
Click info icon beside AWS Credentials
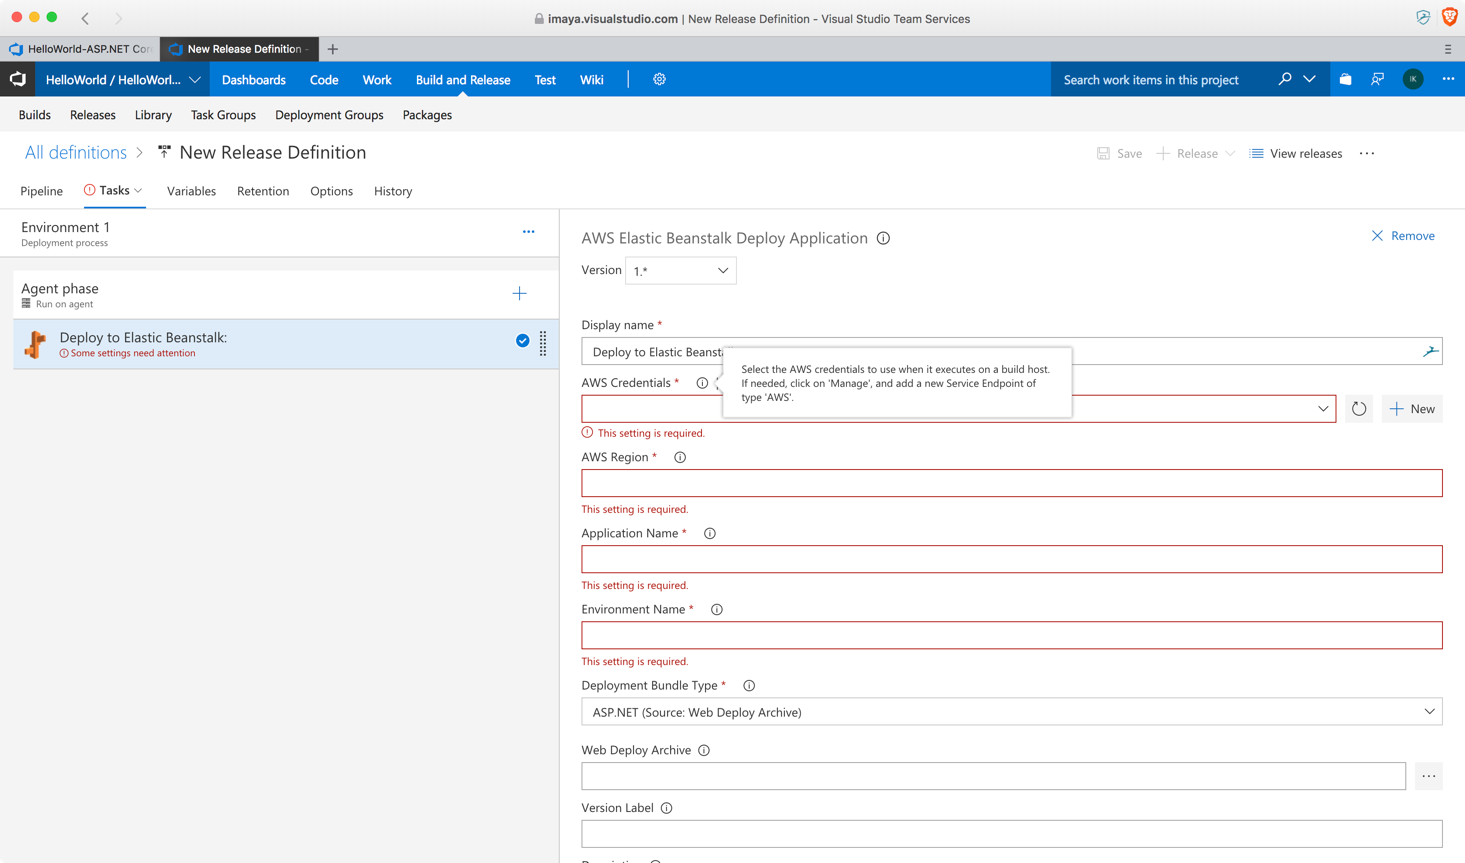pos(702,383)
